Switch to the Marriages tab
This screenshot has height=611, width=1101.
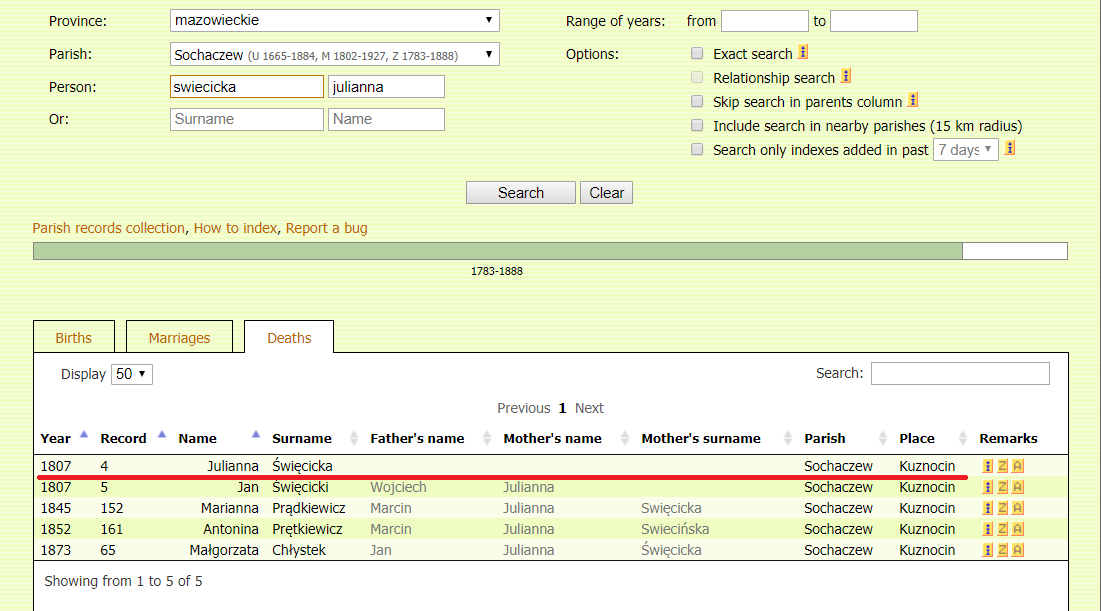tap(179, 338)
